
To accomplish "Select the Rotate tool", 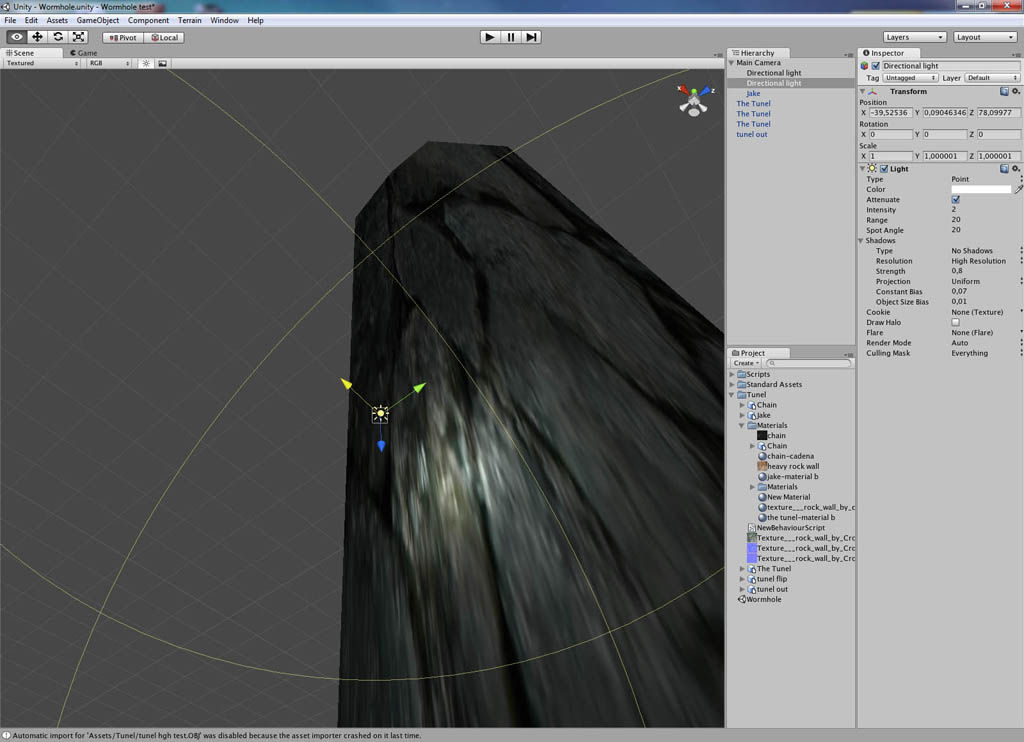I will 59,36.
